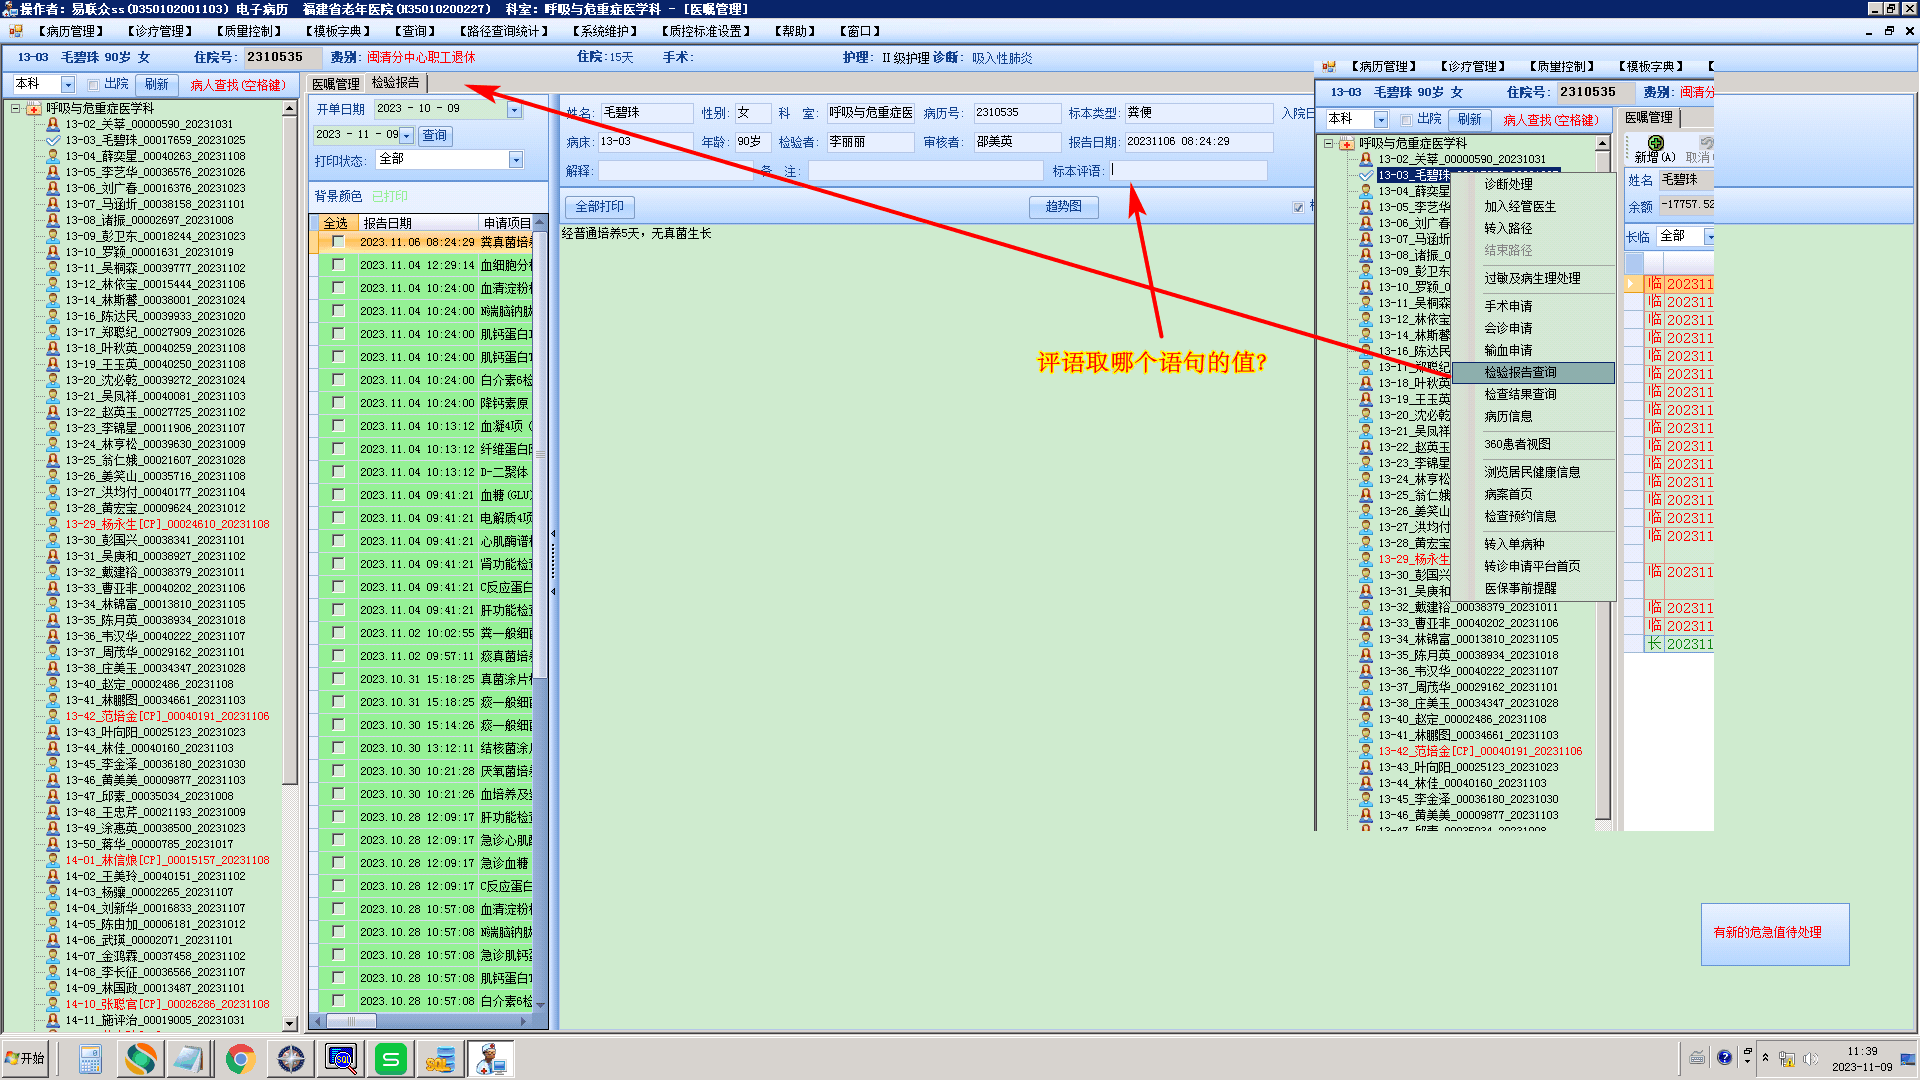Tick the 2023.11.04 12:29:14 report row checkbox

click(338, 265)
